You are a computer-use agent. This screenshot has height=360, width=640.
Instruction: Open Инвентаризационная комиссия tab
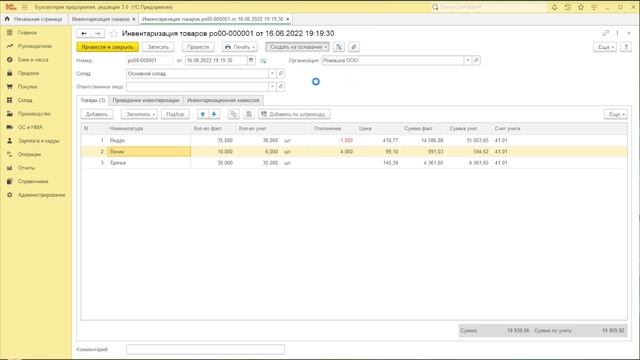pyautogui.click(x=223, y=100)
